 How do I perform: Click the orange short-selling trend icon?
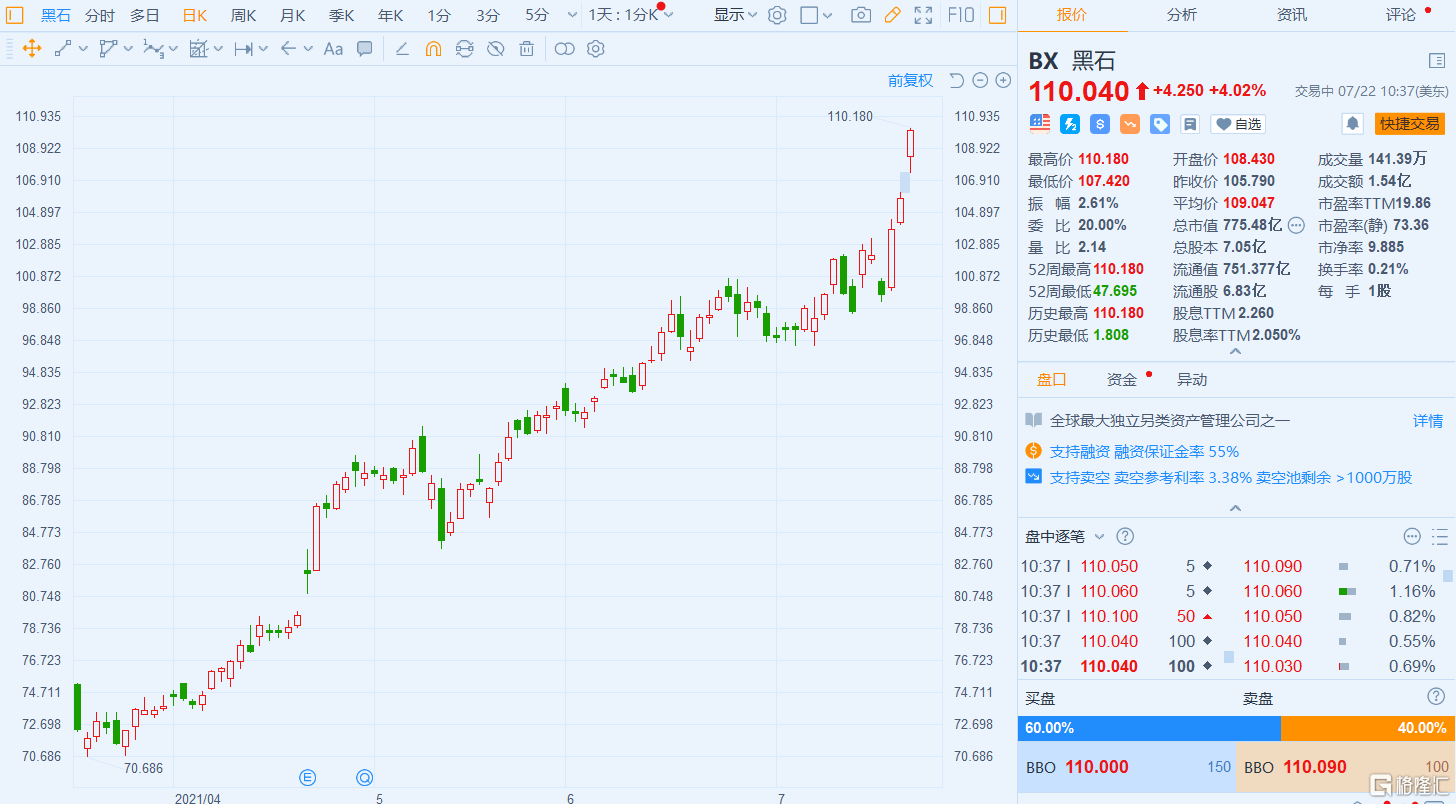[x=1130, y=124]
